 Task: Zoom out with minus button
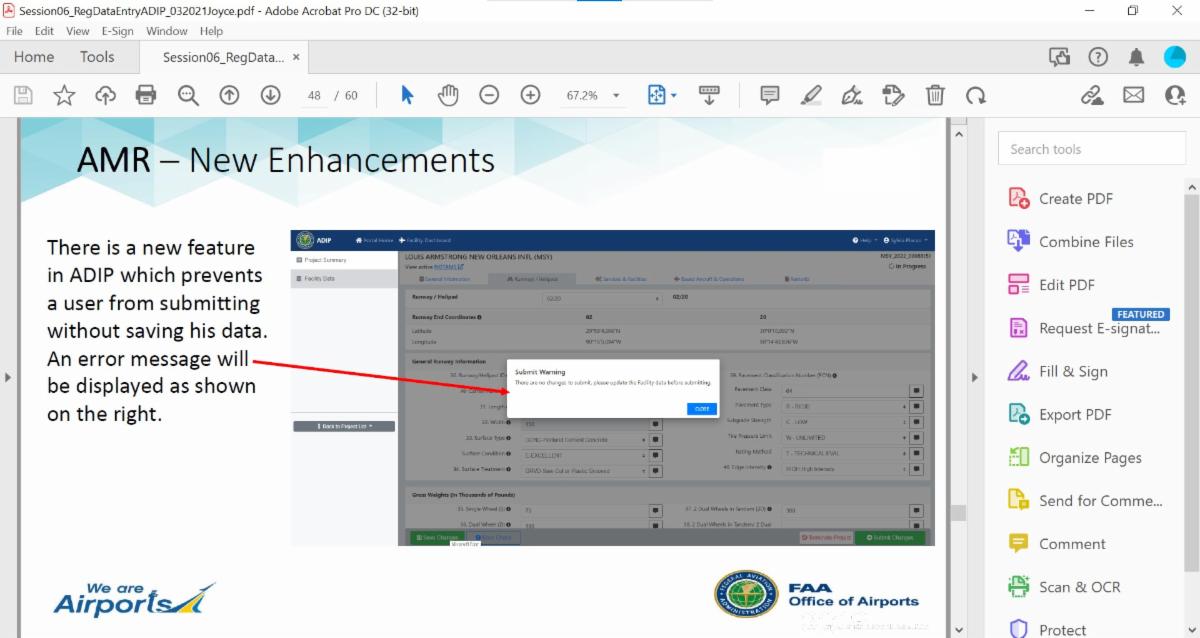[x=489, y=95]
